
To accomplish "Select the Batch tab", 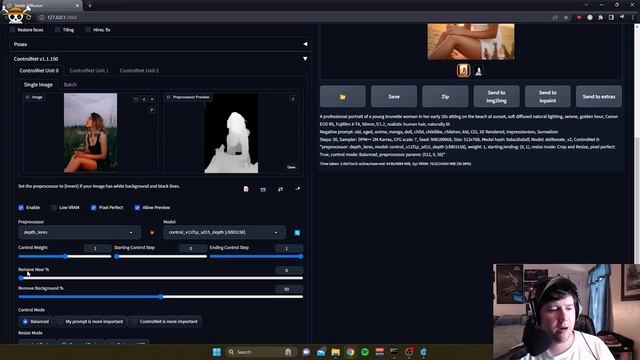I will [70, 85].
